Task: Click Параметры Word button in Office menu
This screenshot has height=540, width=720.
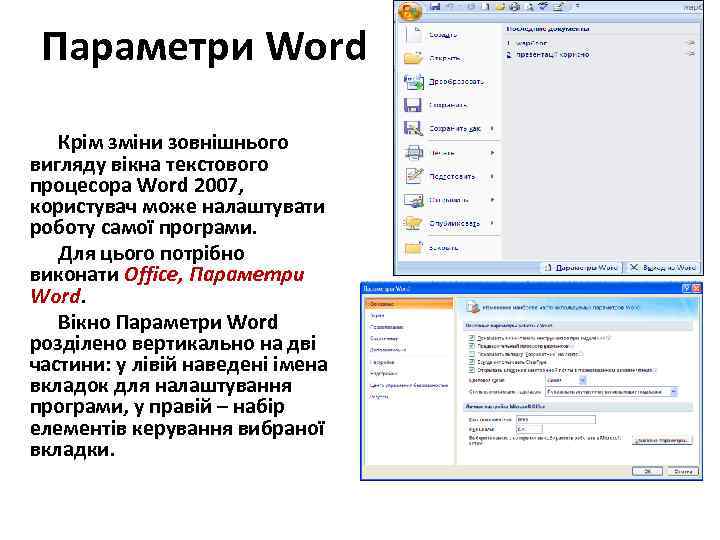Action: tap(581, 267)
